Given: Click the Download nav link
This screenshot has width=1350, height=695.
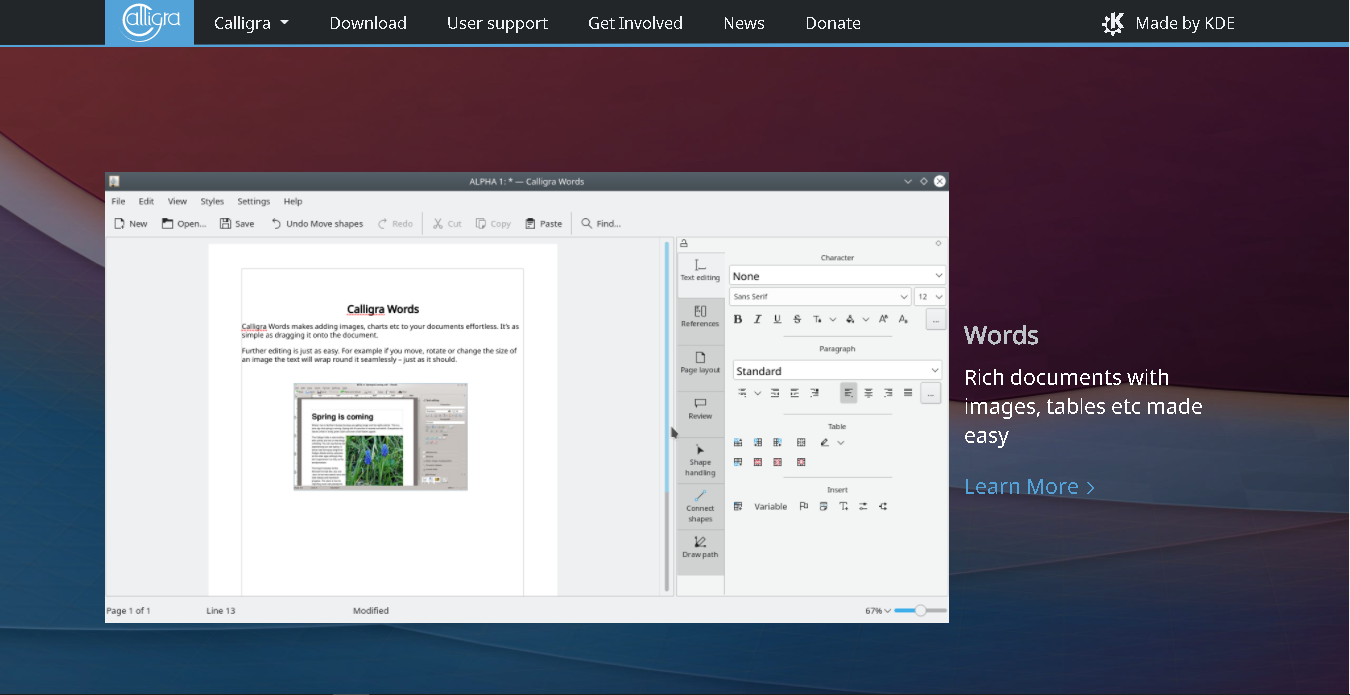Looking at the screenshot, I should (x=368, y=22).
